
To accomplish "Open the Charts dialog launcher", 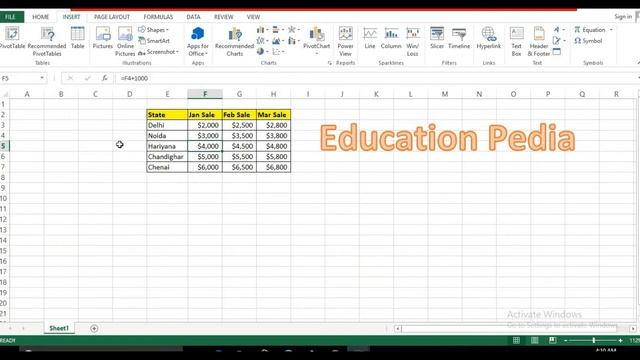I will 330,63.
